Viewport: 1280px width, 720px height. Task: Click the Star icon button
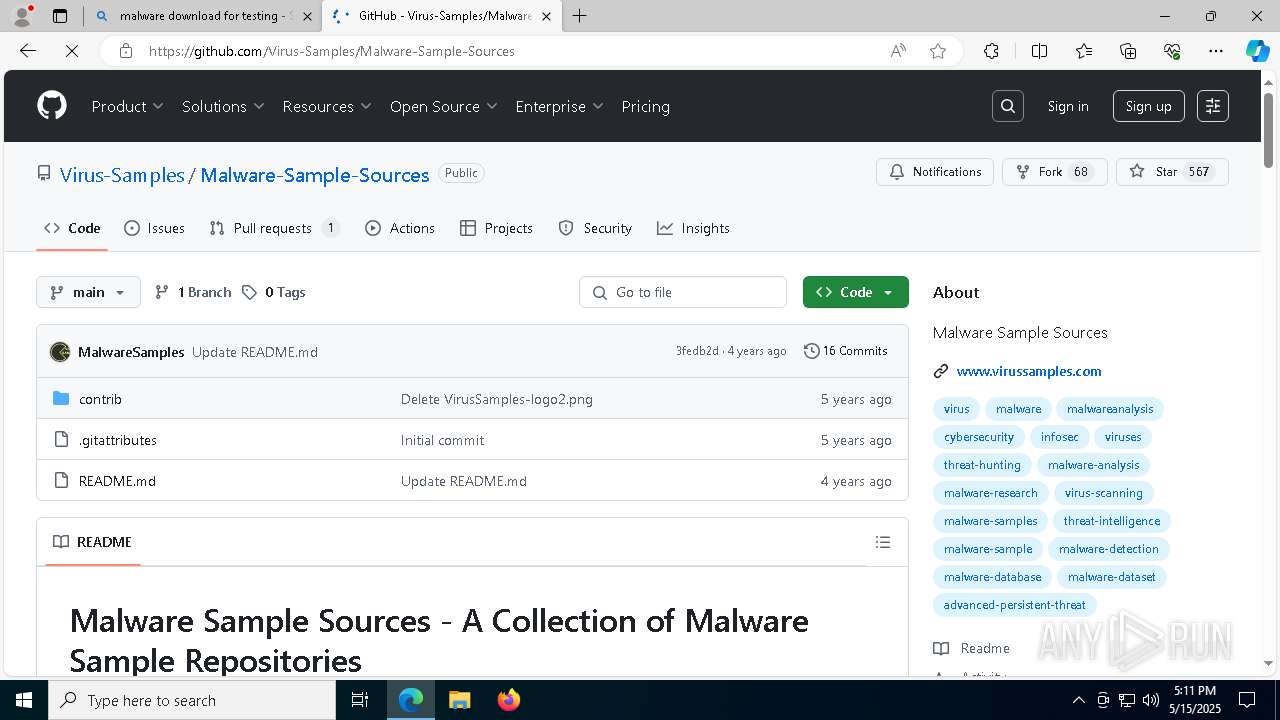point(1172,172)
